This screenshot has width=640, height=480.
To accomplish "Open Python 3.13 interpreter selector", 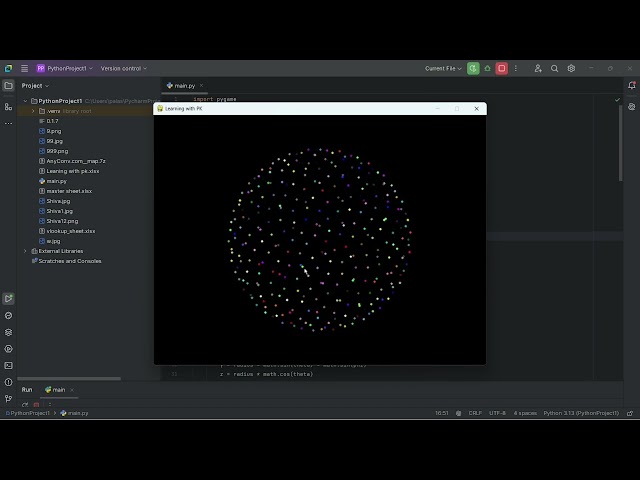I will click(581, 413).
